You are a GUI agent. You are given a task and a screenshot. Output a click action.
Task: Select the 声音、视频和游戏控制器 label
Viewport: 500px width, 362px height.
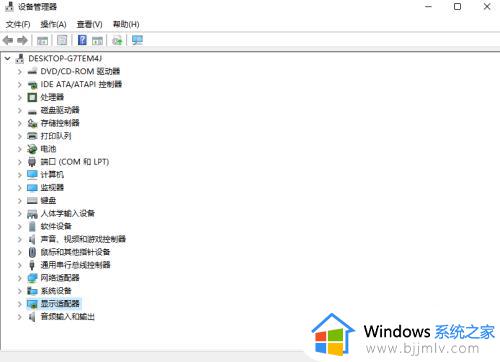[x=83, y=239]
